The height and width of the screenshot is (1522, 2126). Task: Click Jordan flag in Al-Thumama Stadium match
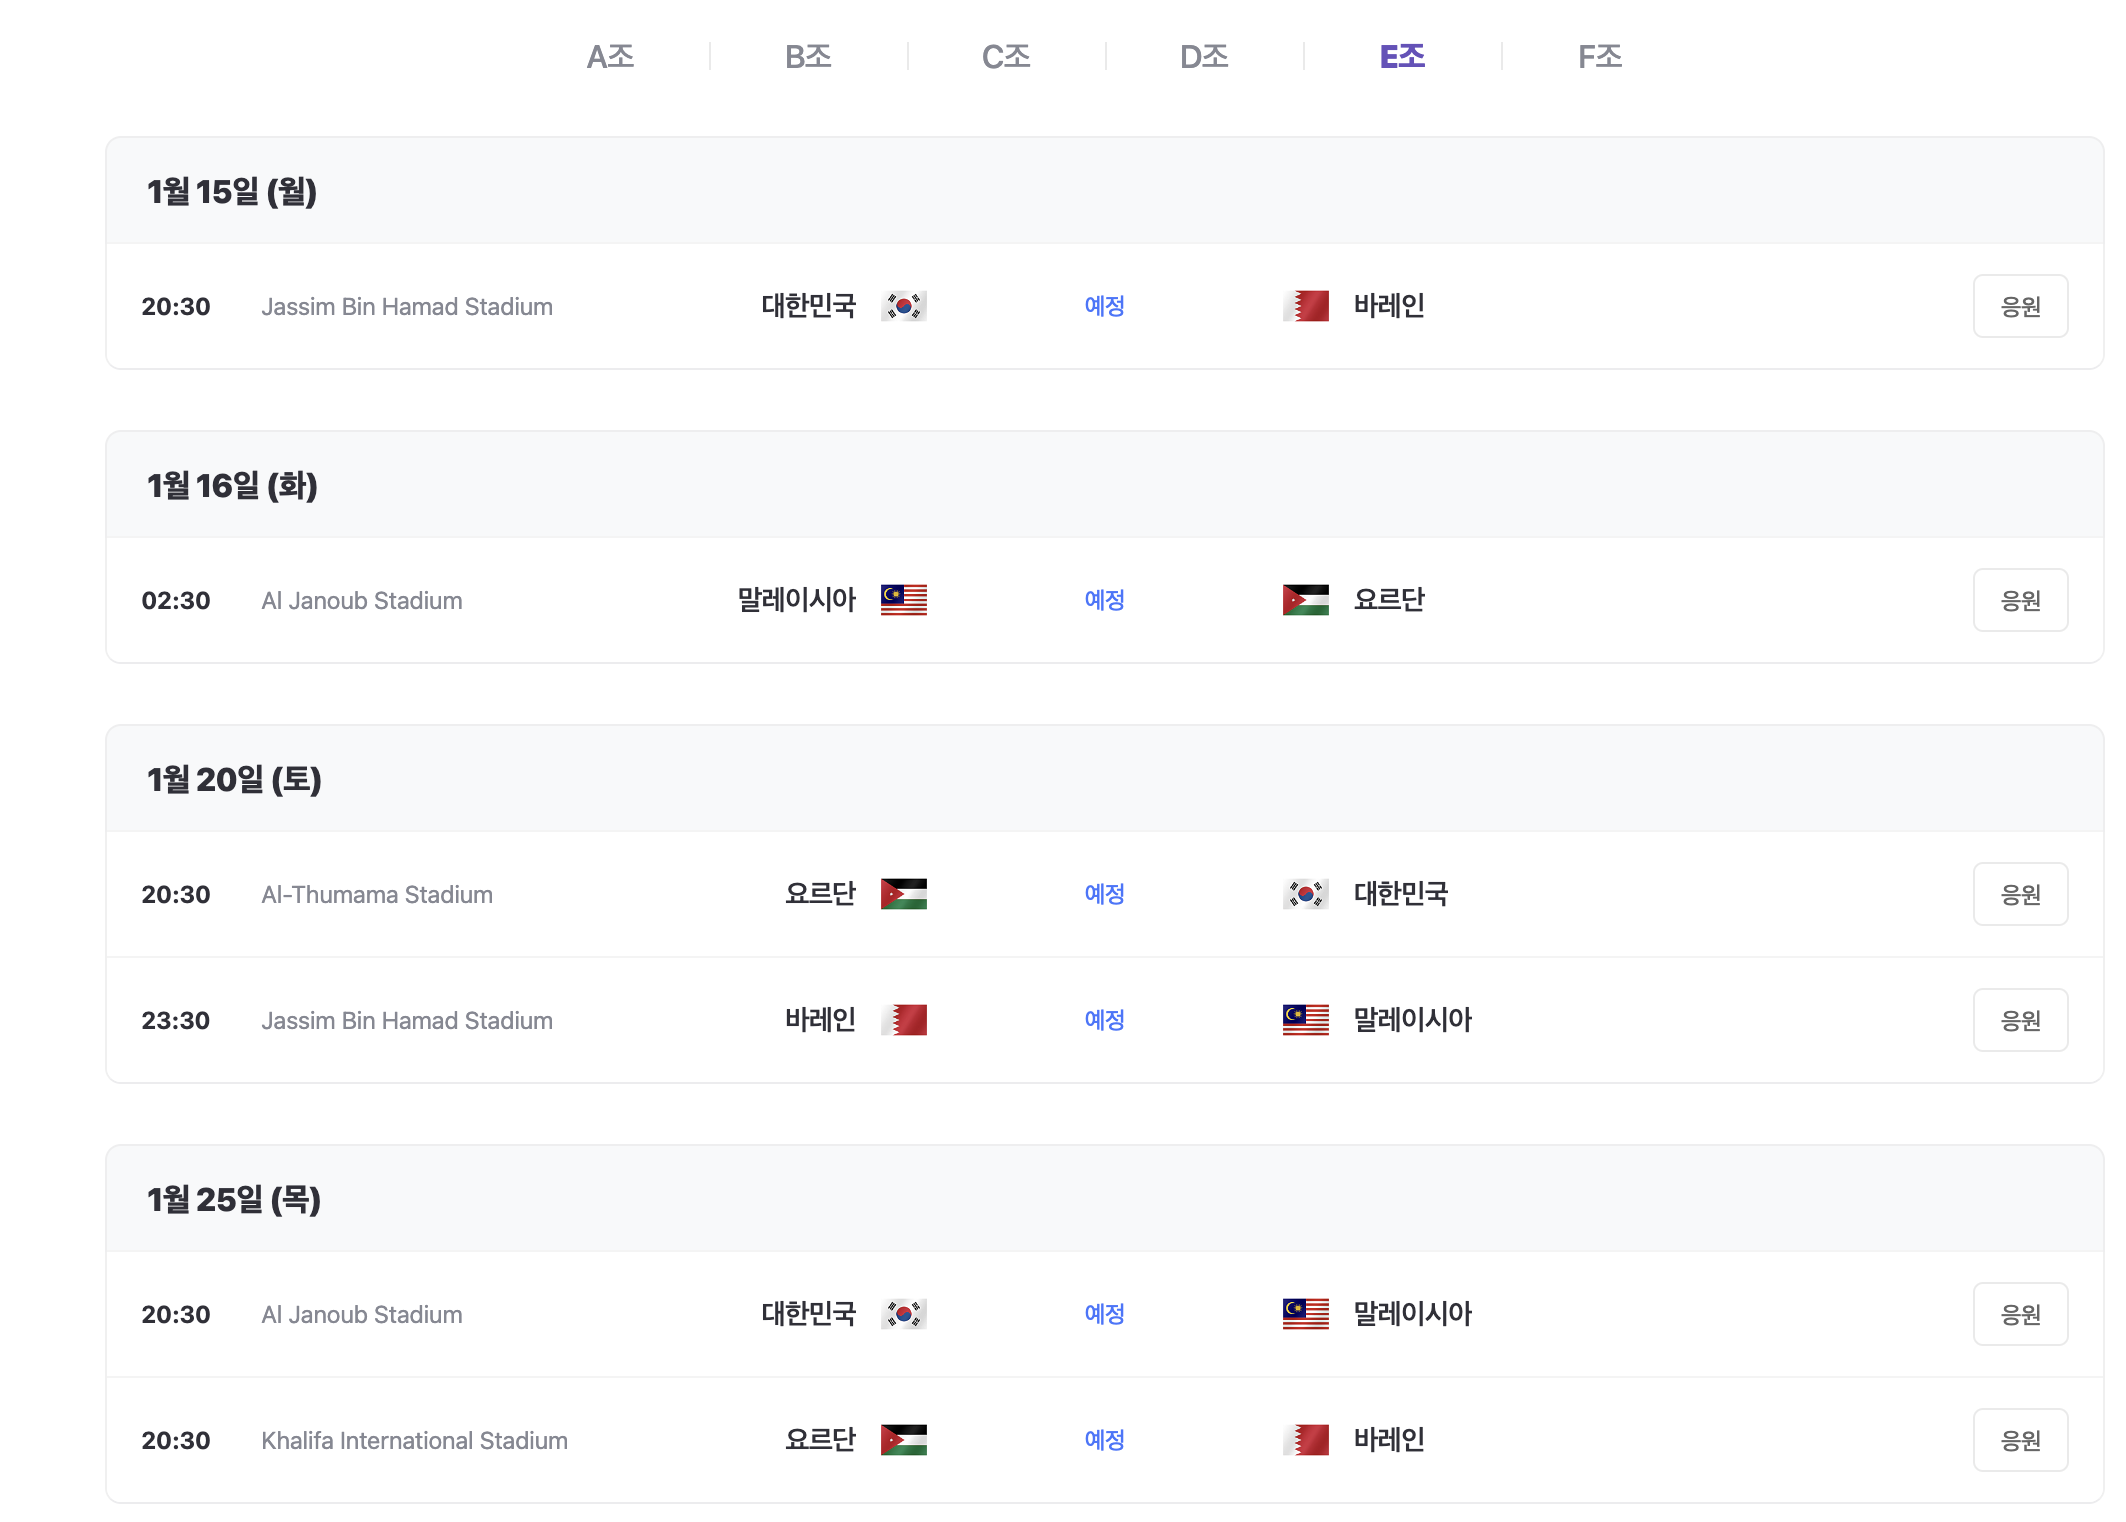(x=903, y=894)
